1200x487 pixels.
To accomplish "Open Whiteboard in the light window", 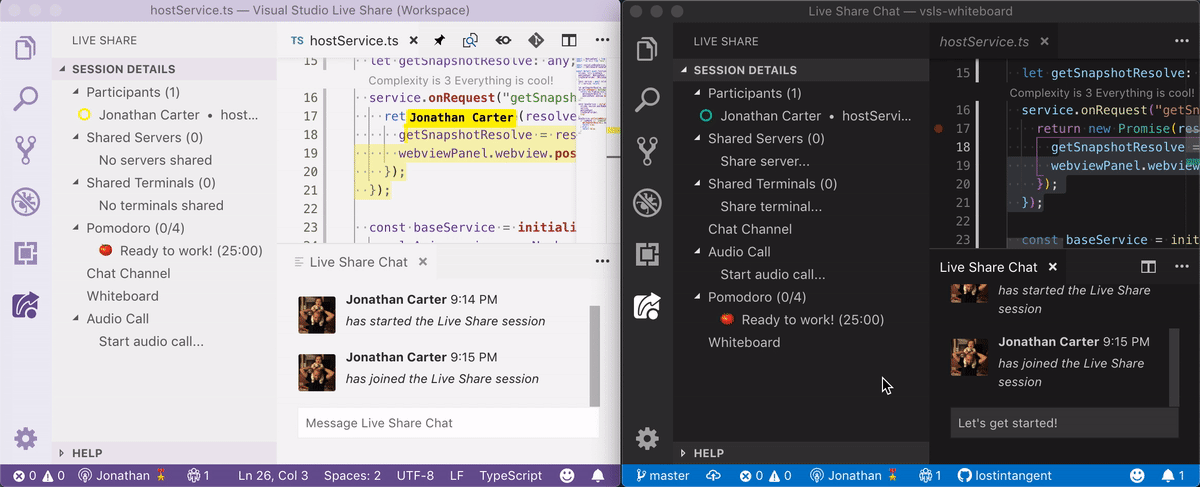I will click(122, 296).
